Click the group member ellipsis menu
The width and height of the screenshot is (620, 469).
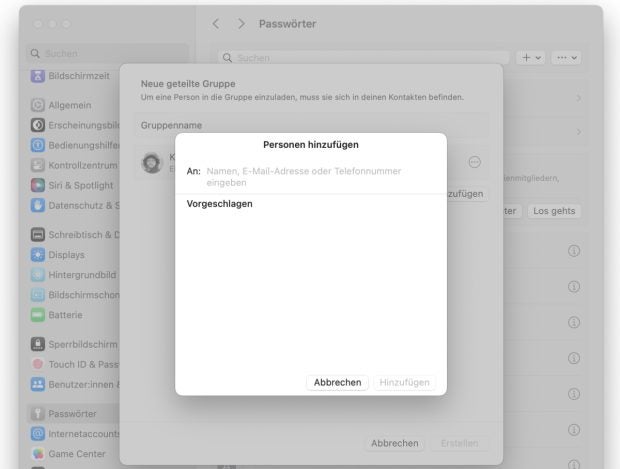(x=475, y=162)
